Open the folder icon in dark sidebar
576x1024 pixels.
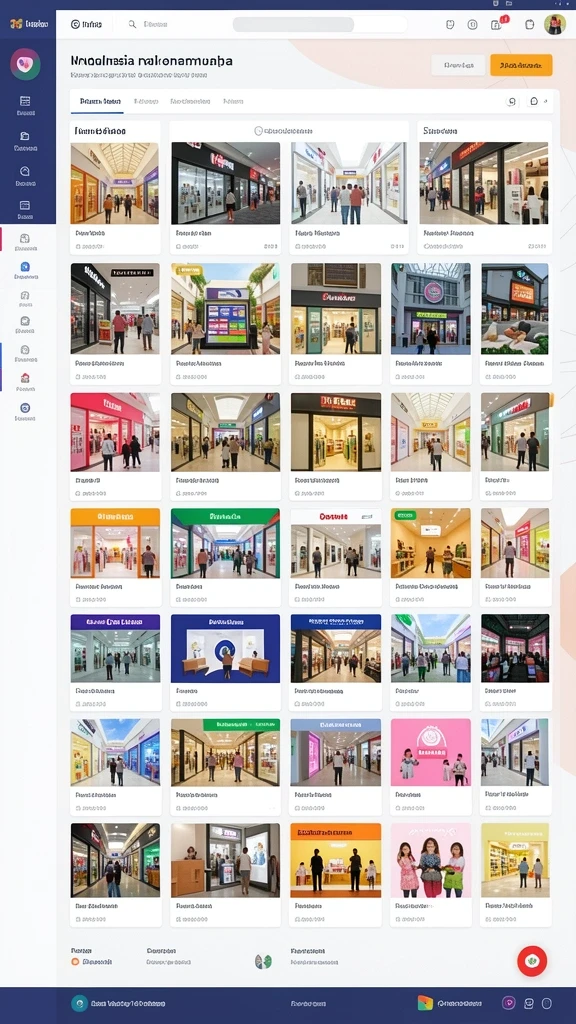25,136
